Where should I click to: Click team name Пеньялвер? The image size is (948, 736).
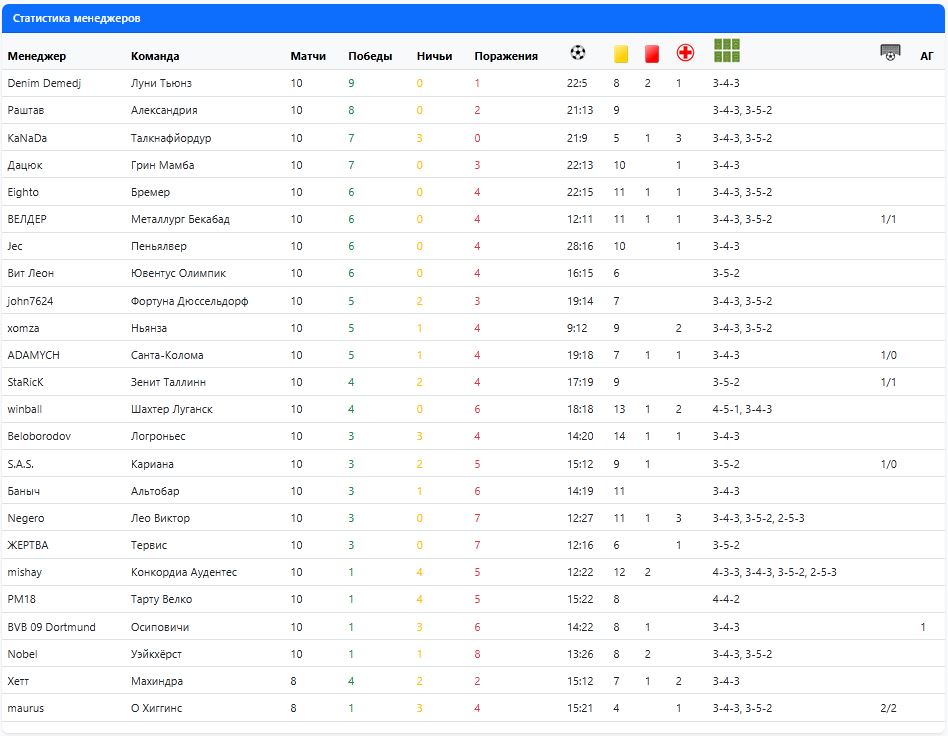(158, 246)
